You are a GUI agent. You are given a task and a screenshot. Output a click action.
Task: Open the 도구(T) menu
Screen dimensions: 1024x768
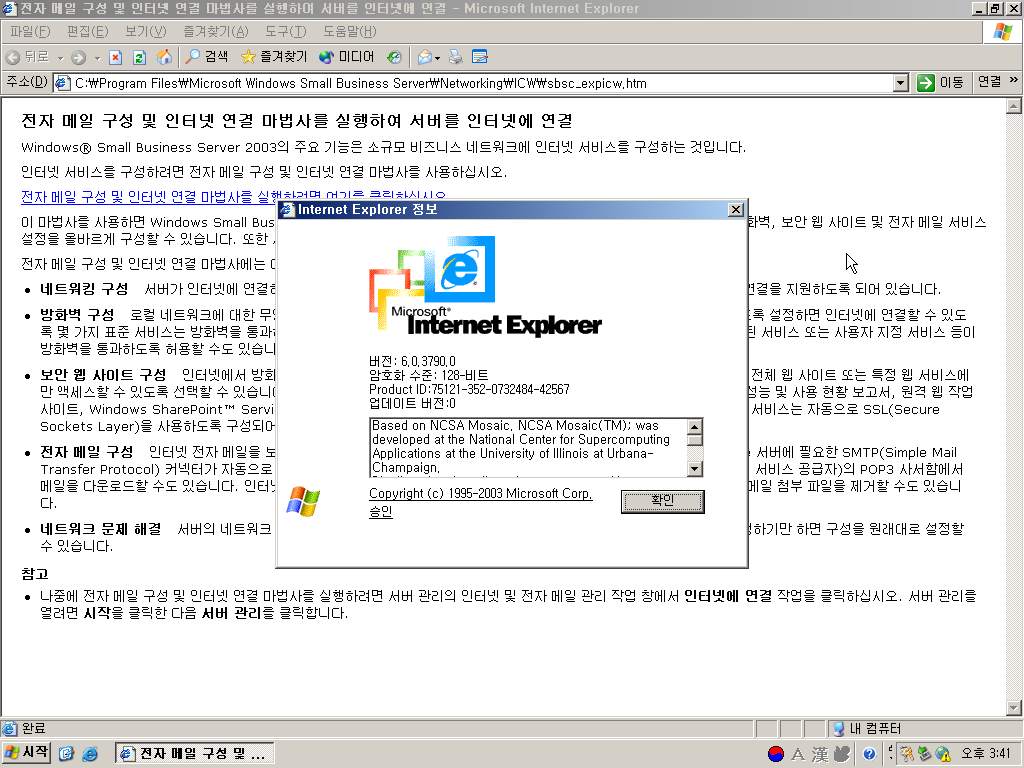coord(285,31)
